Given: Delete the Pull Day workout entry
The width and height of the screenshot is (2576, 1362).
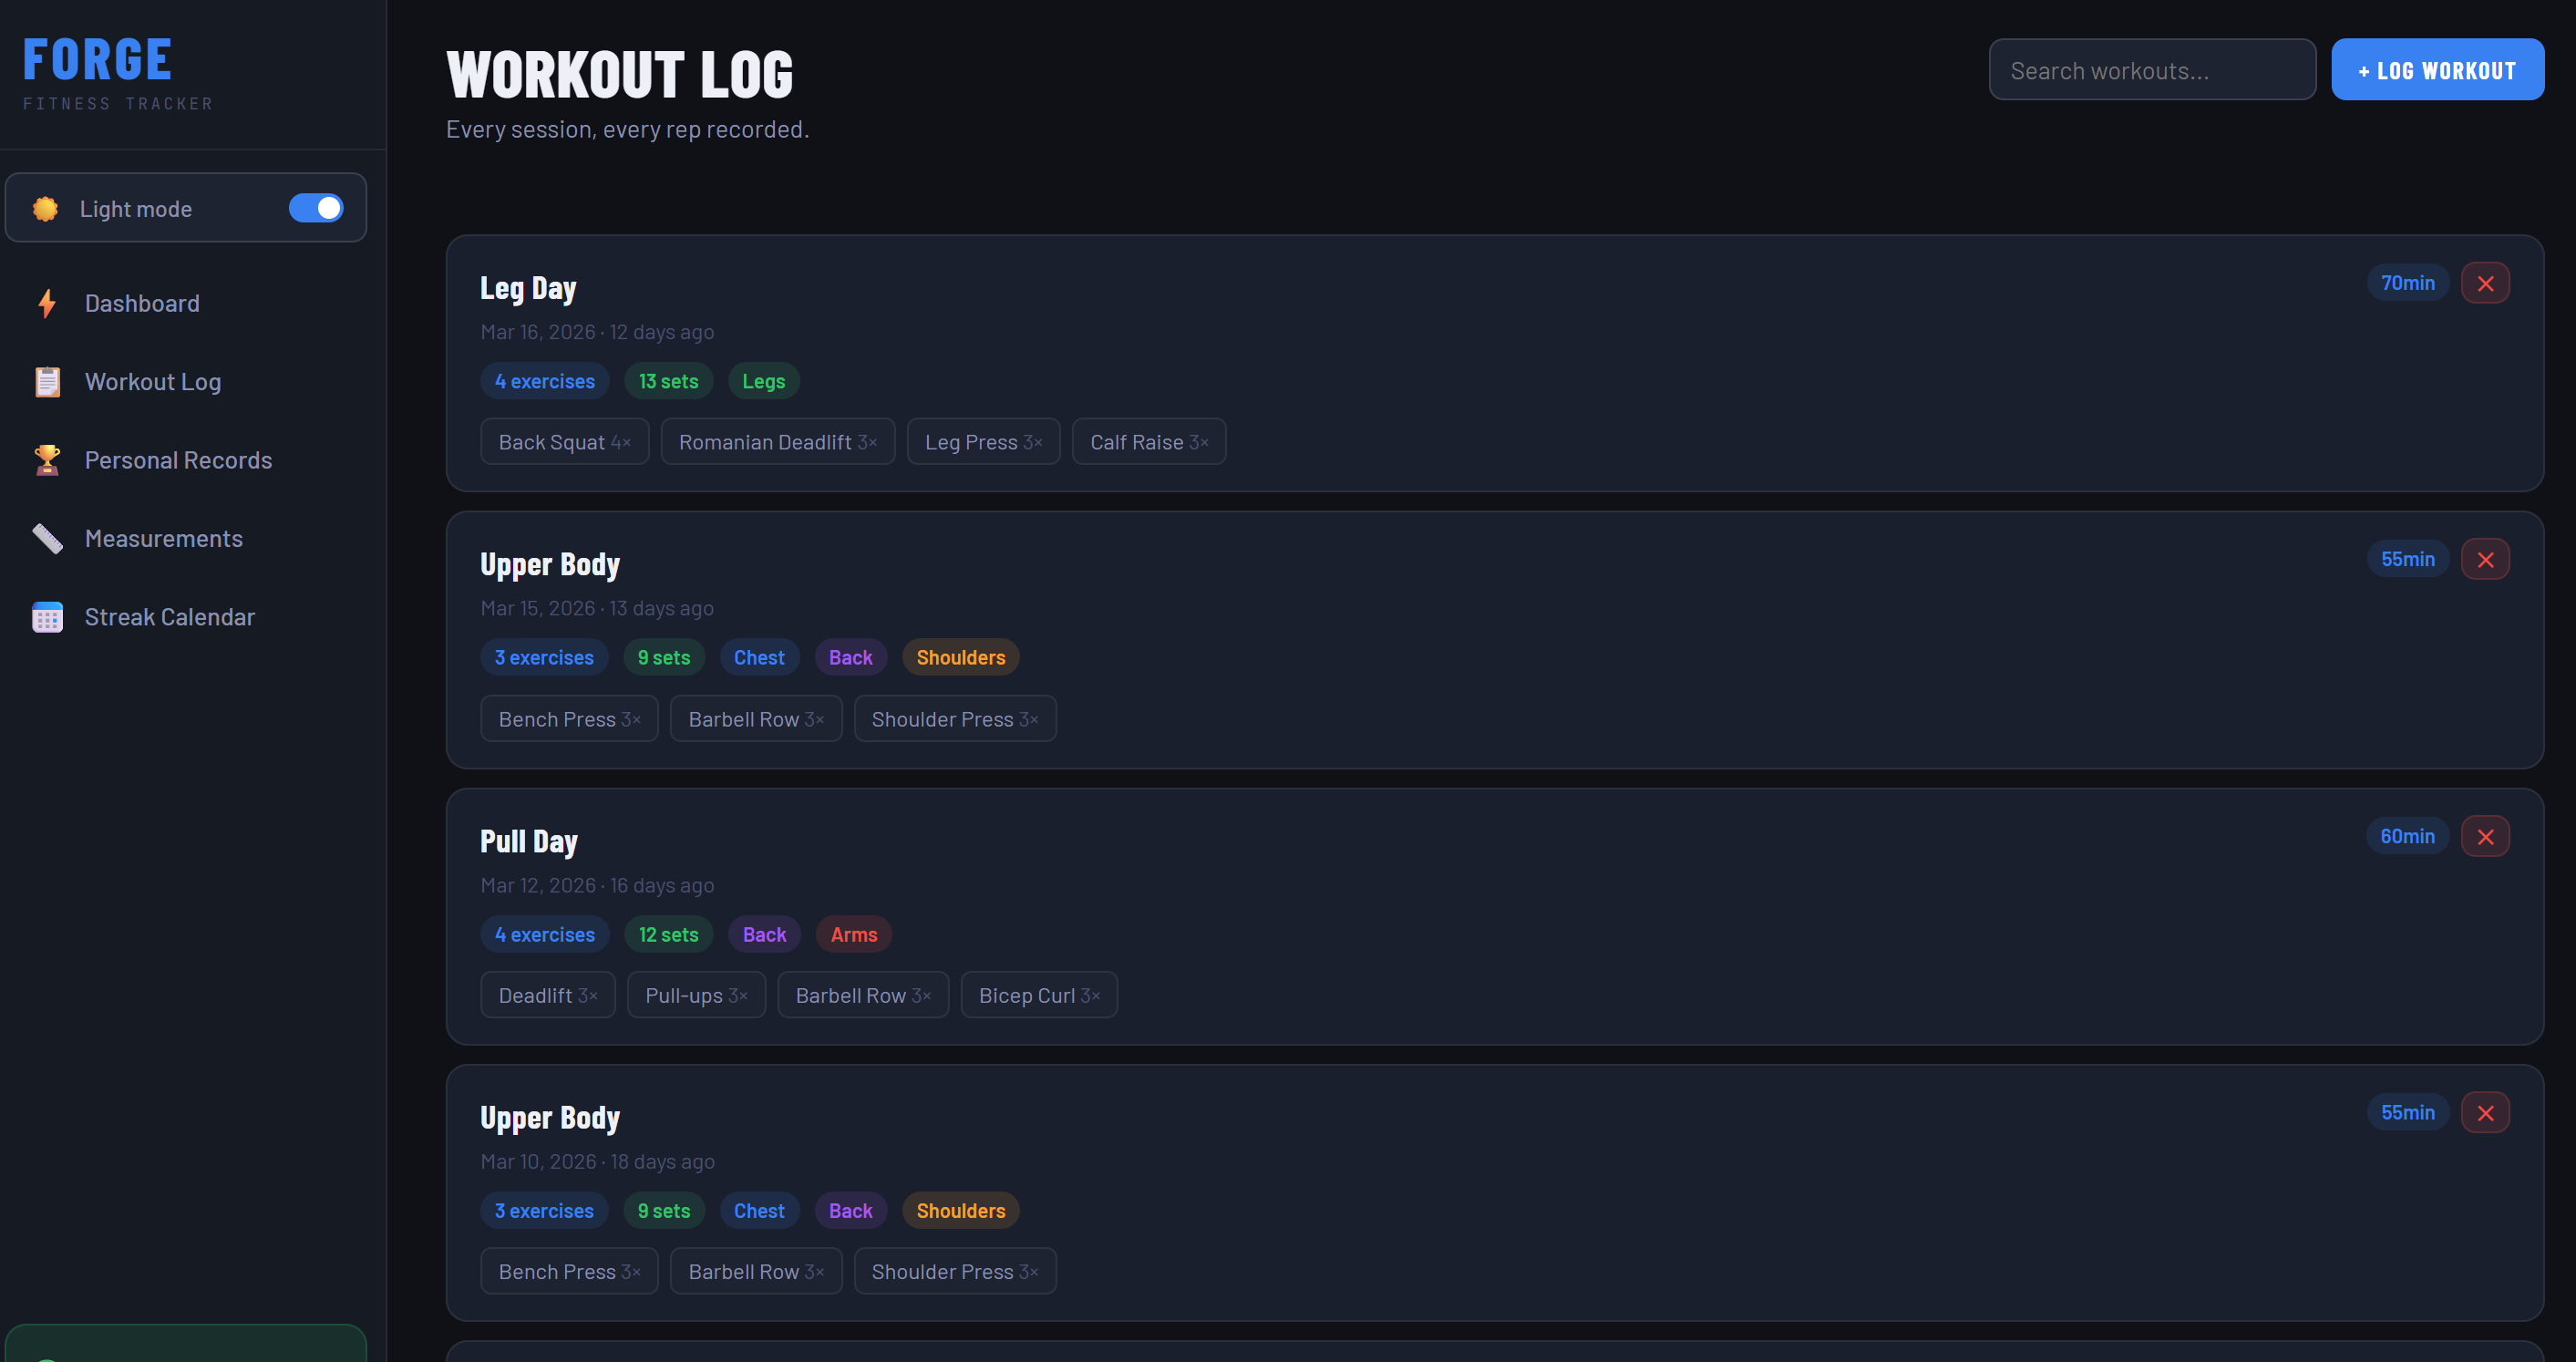Looking at the screenshot, I should click(2486, 836).
